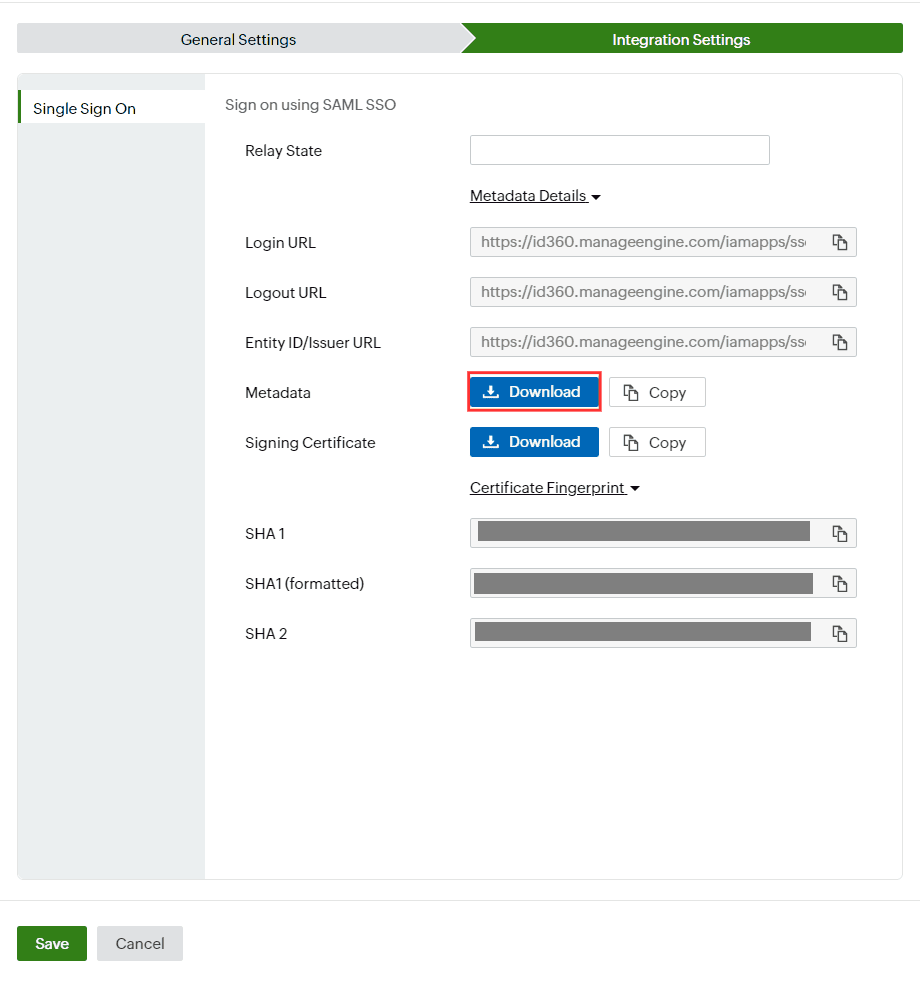Click the copy icon beside SHA 1
This screenshot has height=988, width=920.
pyautogui.click(x=840, y=532)
